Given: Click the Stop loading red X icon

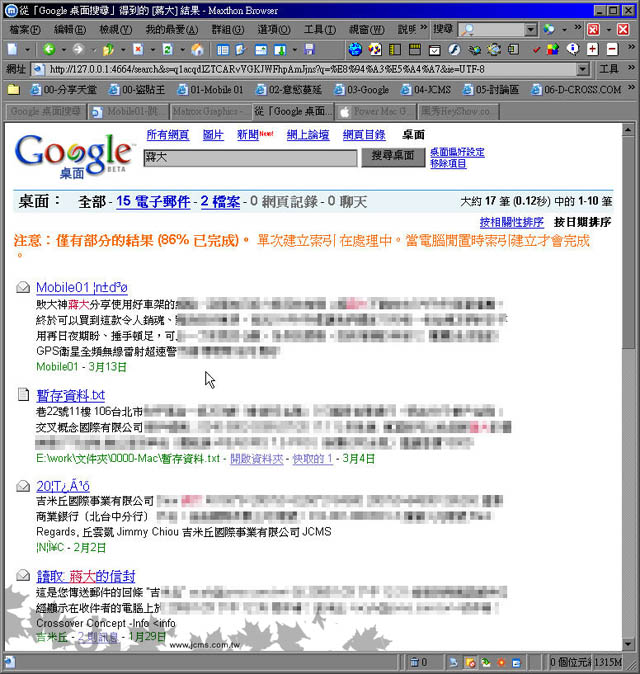Looking at the screenshot, I should click(x=138, y=50).
